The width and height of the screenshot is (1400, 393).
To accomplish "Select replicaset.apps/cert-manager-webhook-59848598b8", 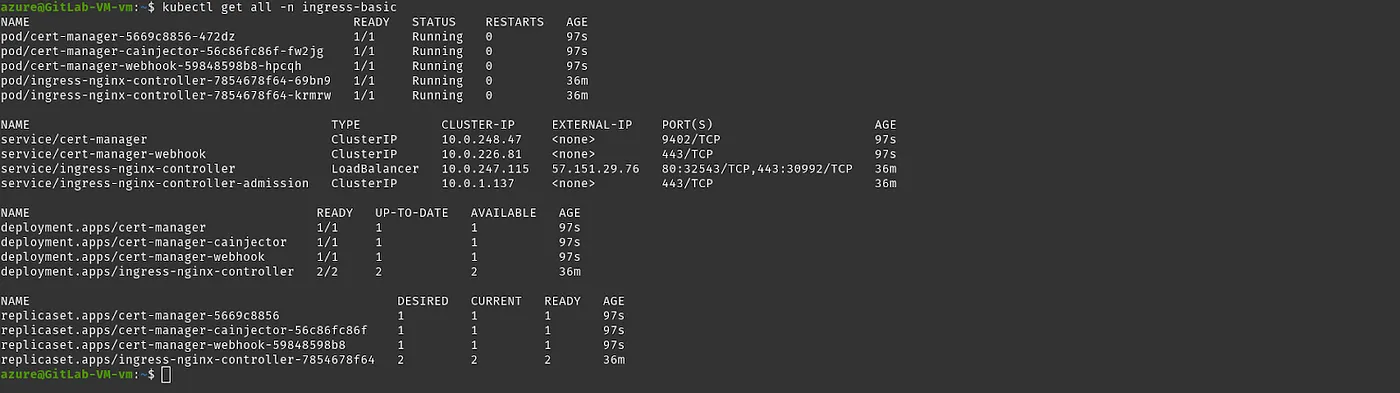I will pos(173,345).
